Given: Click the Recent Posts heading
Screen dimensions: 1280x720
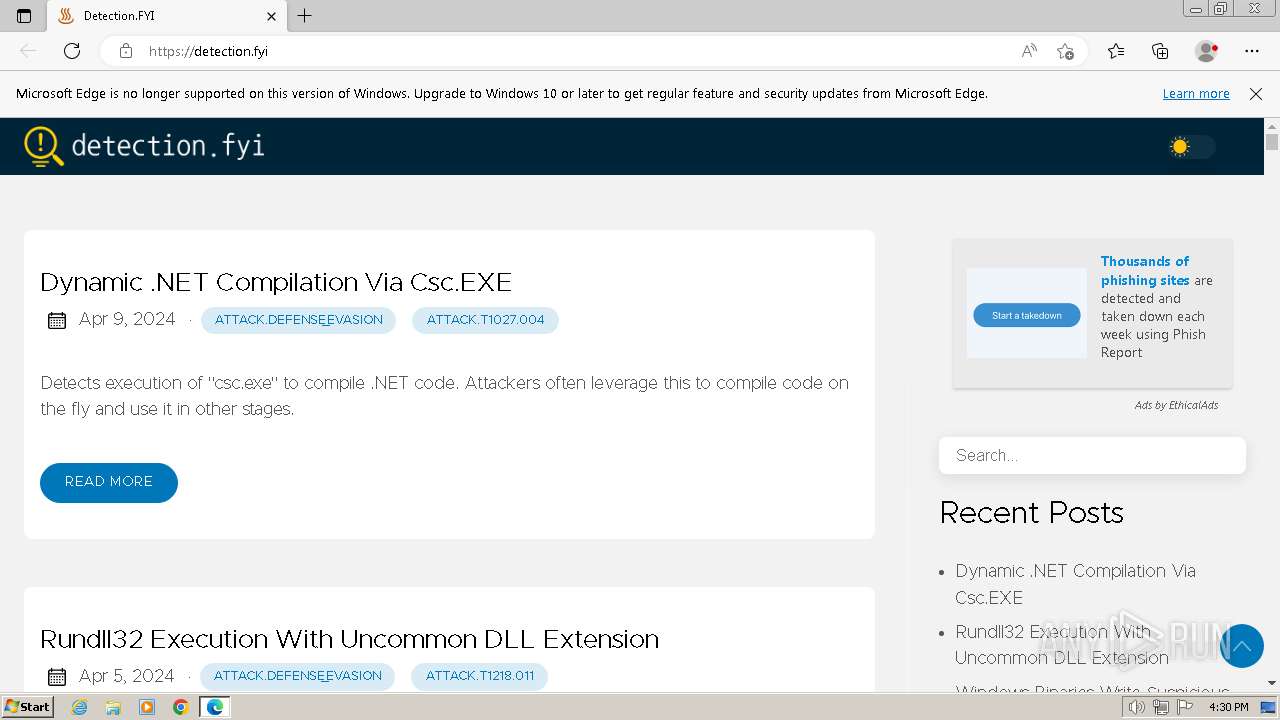Looking at the screenshot, I should pos(1031,513).
